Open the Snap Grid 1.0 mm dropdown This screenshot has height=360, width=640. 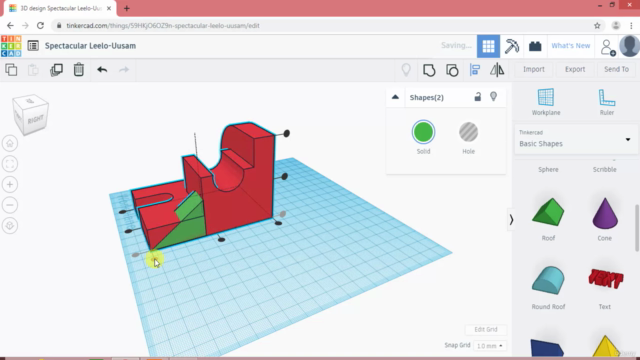(x=489, y=346)
